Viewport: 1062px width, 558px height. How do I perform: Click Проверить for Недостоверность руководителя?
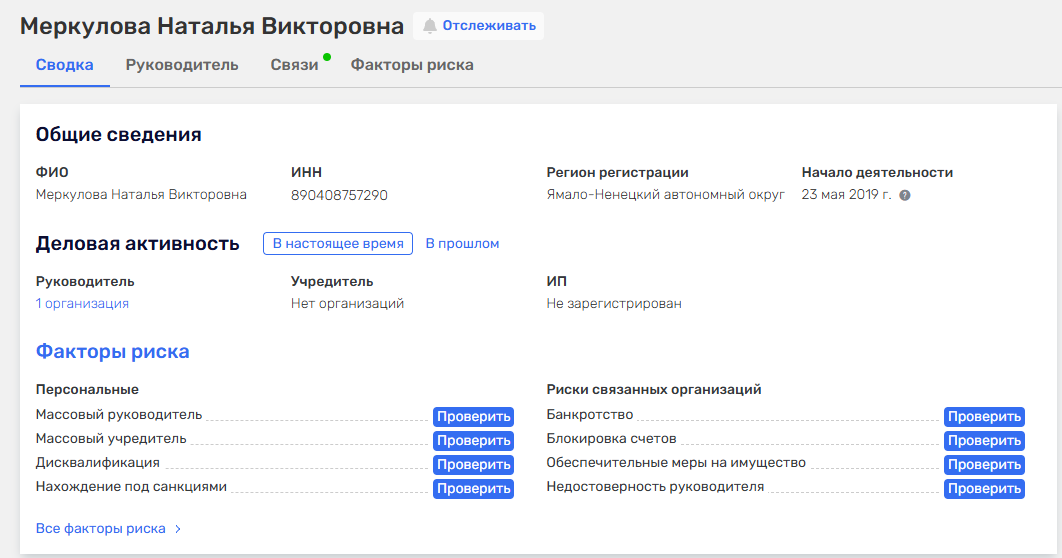984,489
